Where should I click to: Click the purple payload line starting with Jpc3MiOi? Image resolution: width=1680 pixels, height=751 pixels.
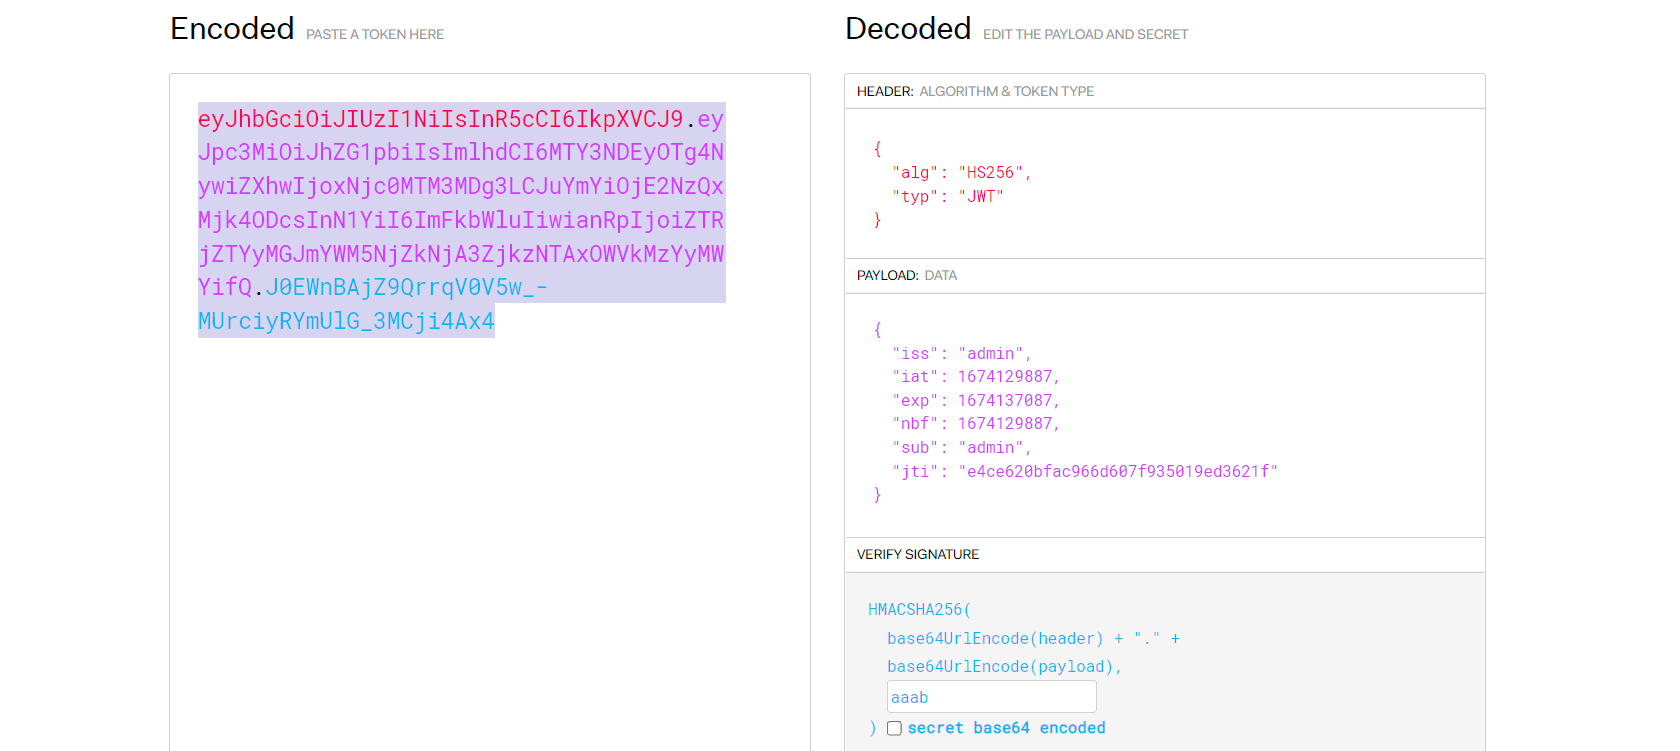click(x=460, y=153)
